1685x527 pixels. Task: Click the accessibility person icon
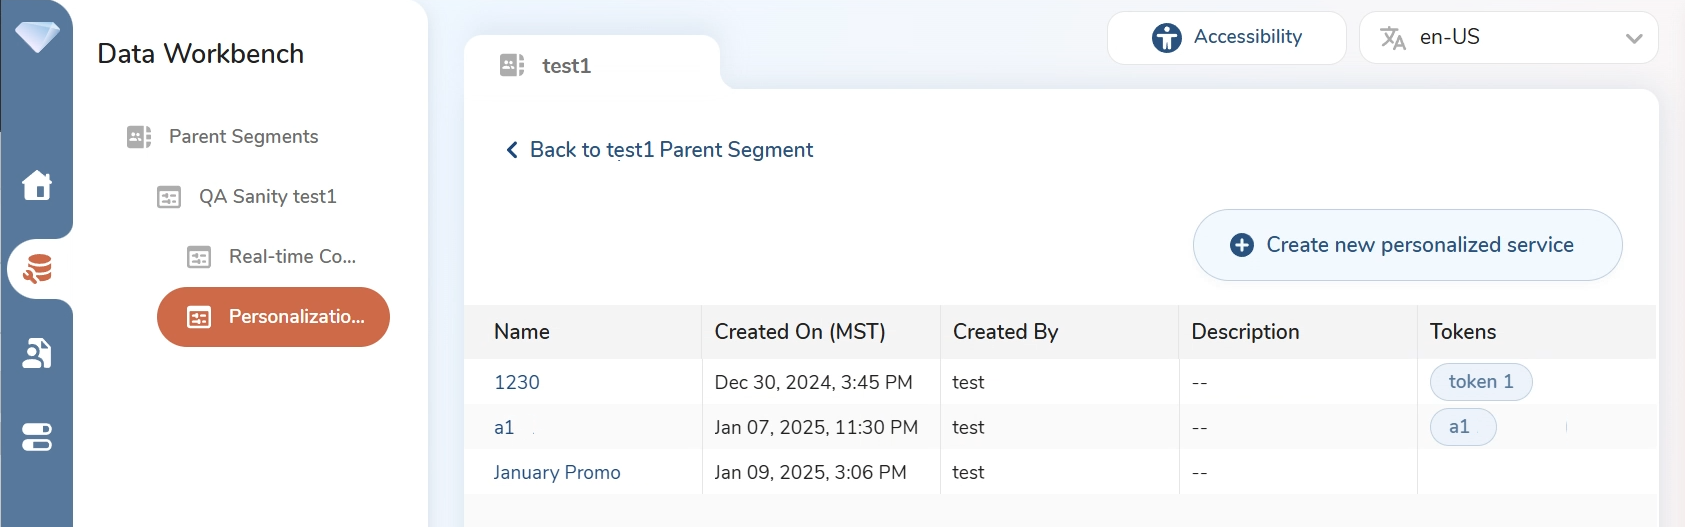tap(1166, 38)
